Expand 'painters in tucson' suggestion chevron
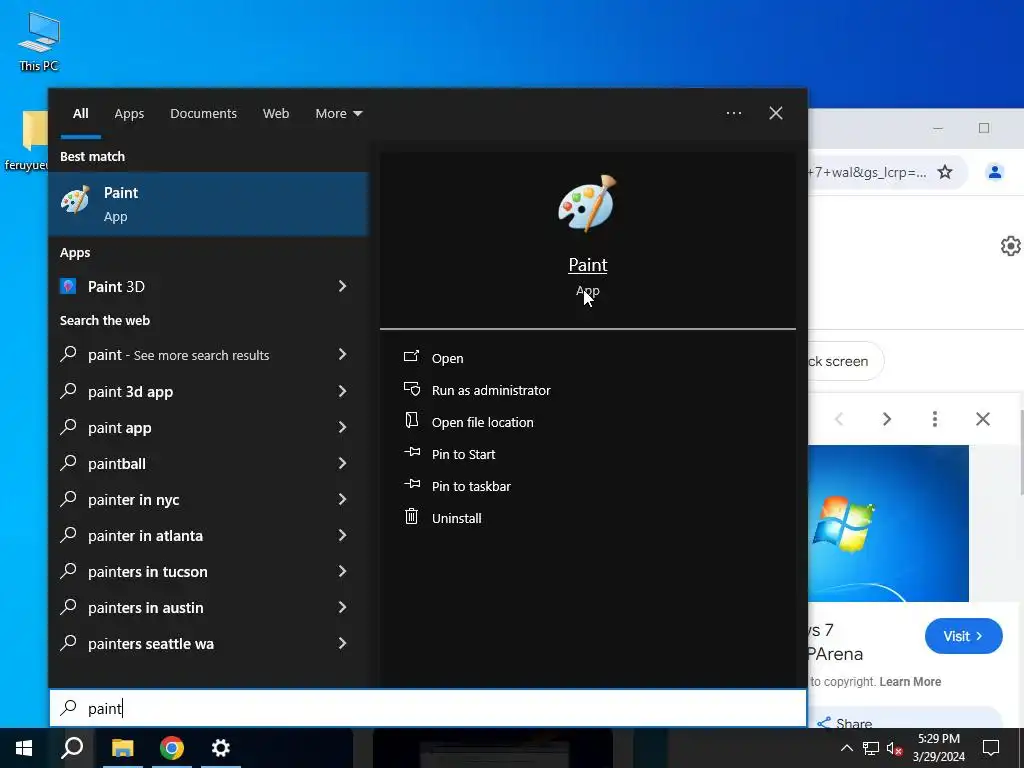Image resolution: width=1024 pixels, height=768 pixels. coord(342,571)
